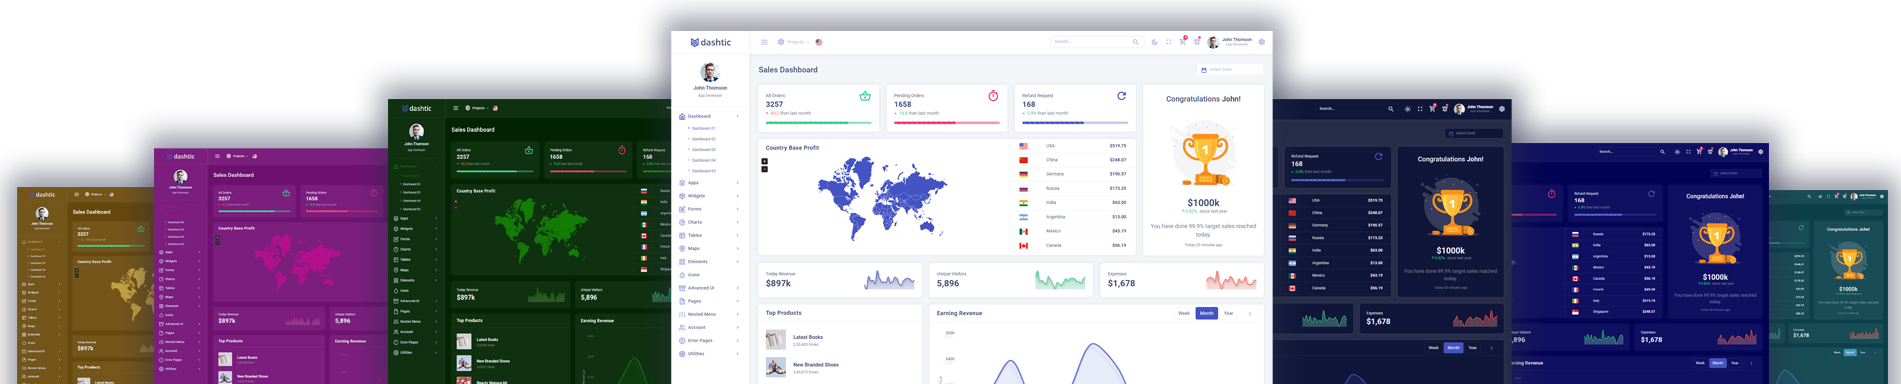This screenshot has height=384, width=1901.
Task: Open shopping cart icon in white dashboard header
Action: click(x=1182, y=42)
